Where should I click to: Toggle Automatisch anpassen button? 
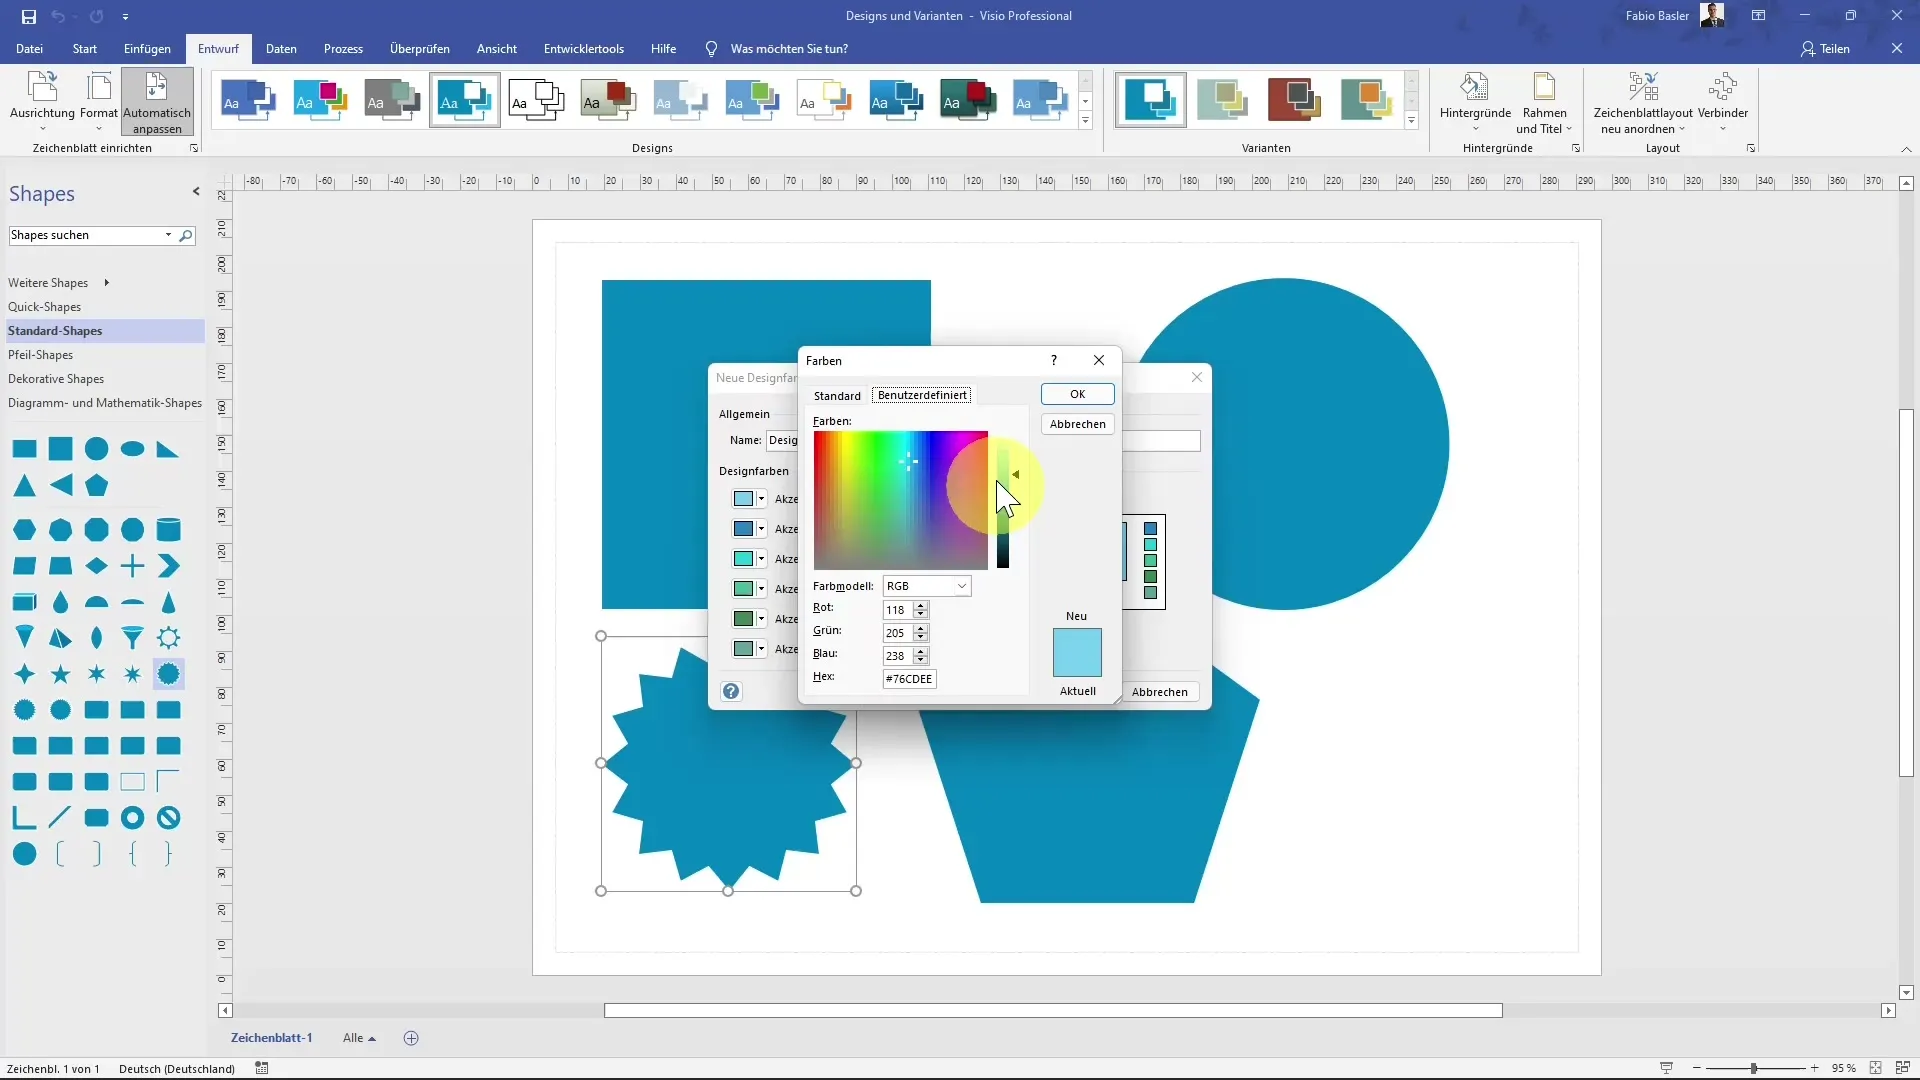(157, 102)
